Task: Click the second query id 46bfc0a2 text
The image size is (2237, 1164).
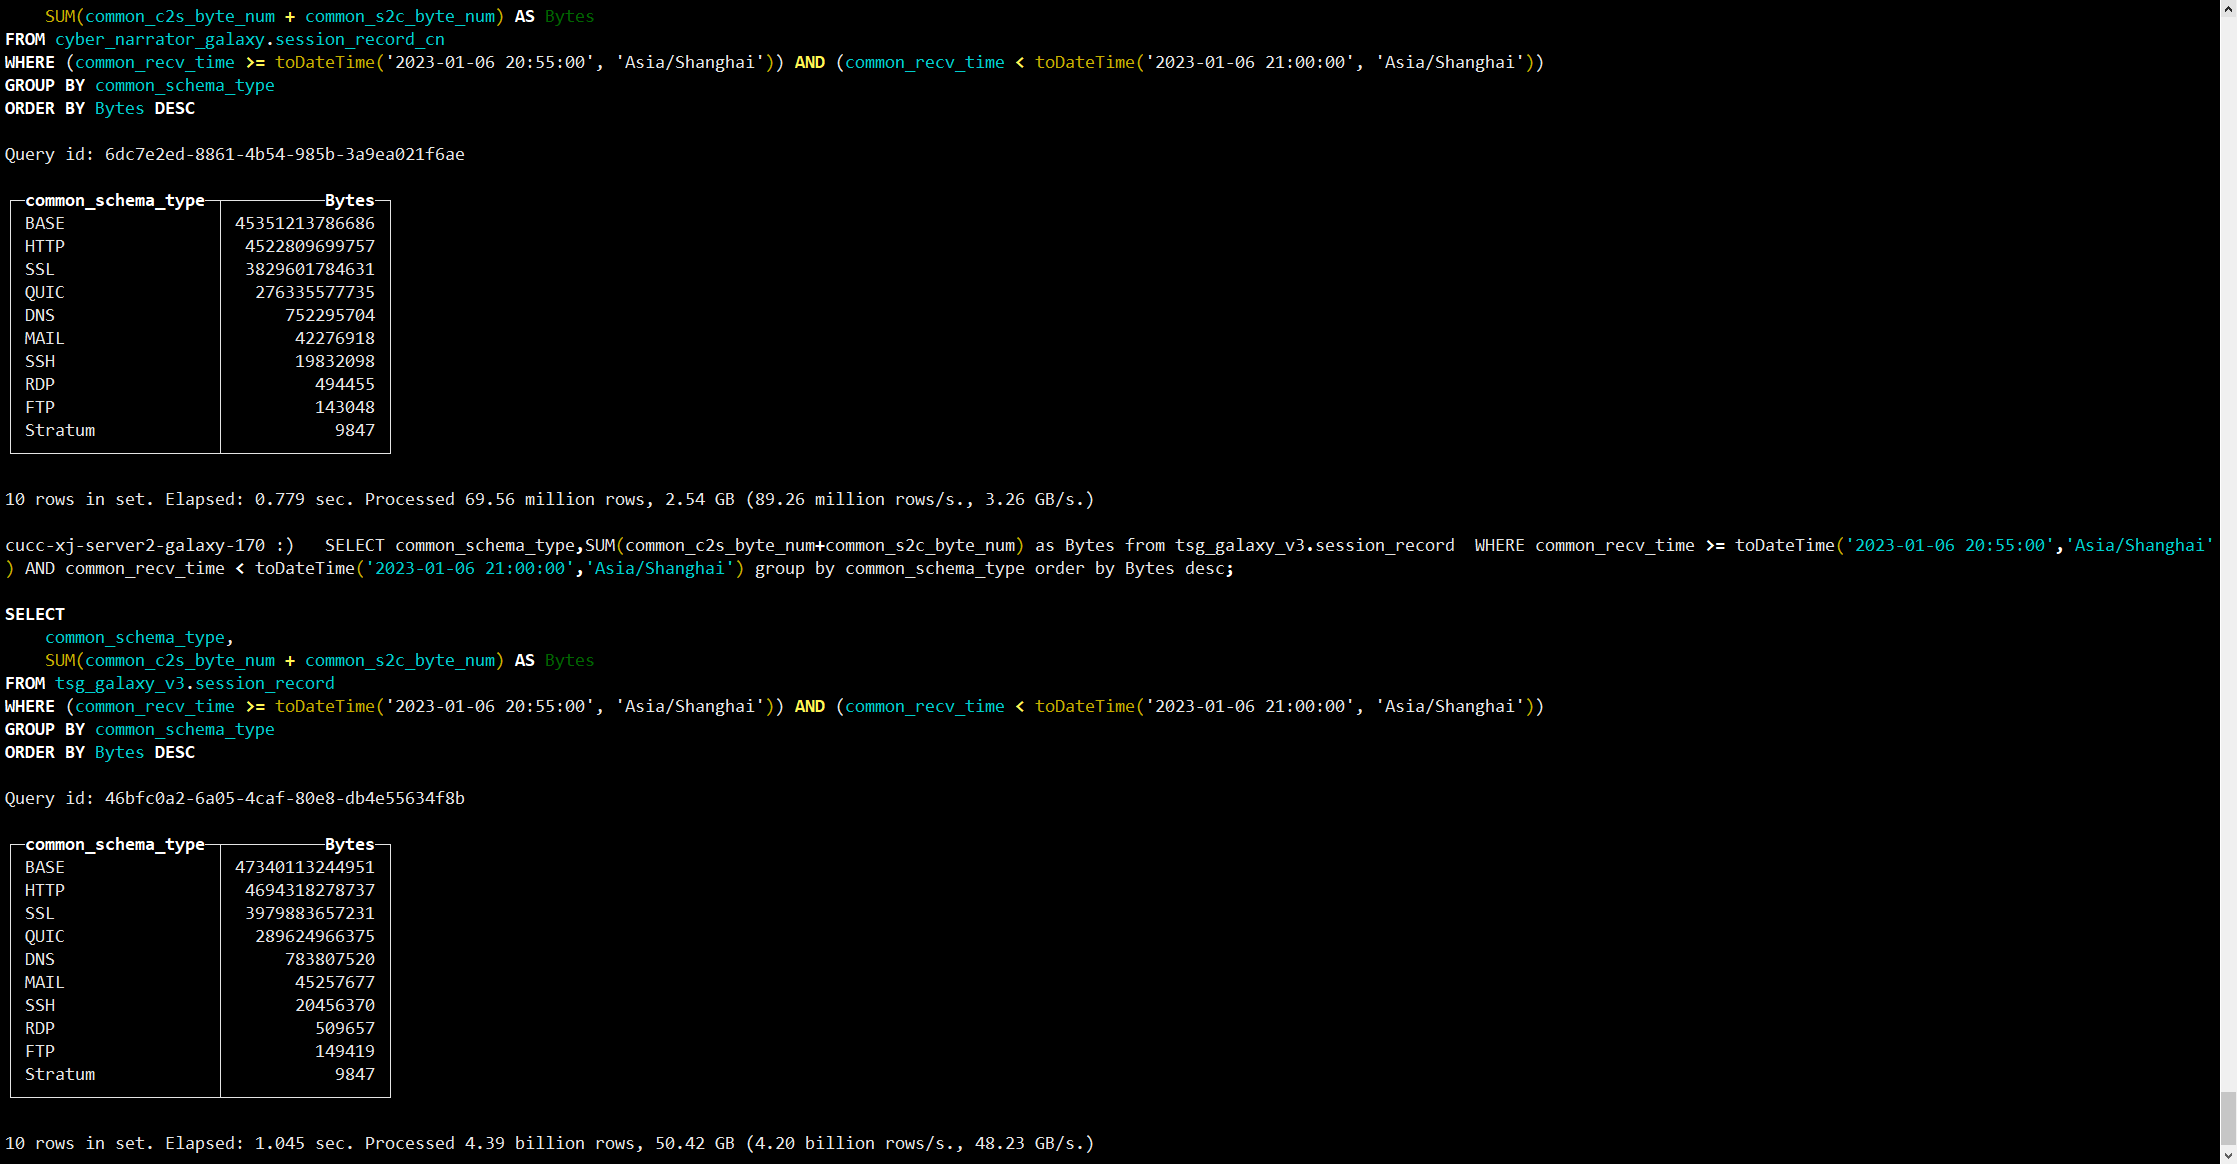Action: (x=284, y=798)
